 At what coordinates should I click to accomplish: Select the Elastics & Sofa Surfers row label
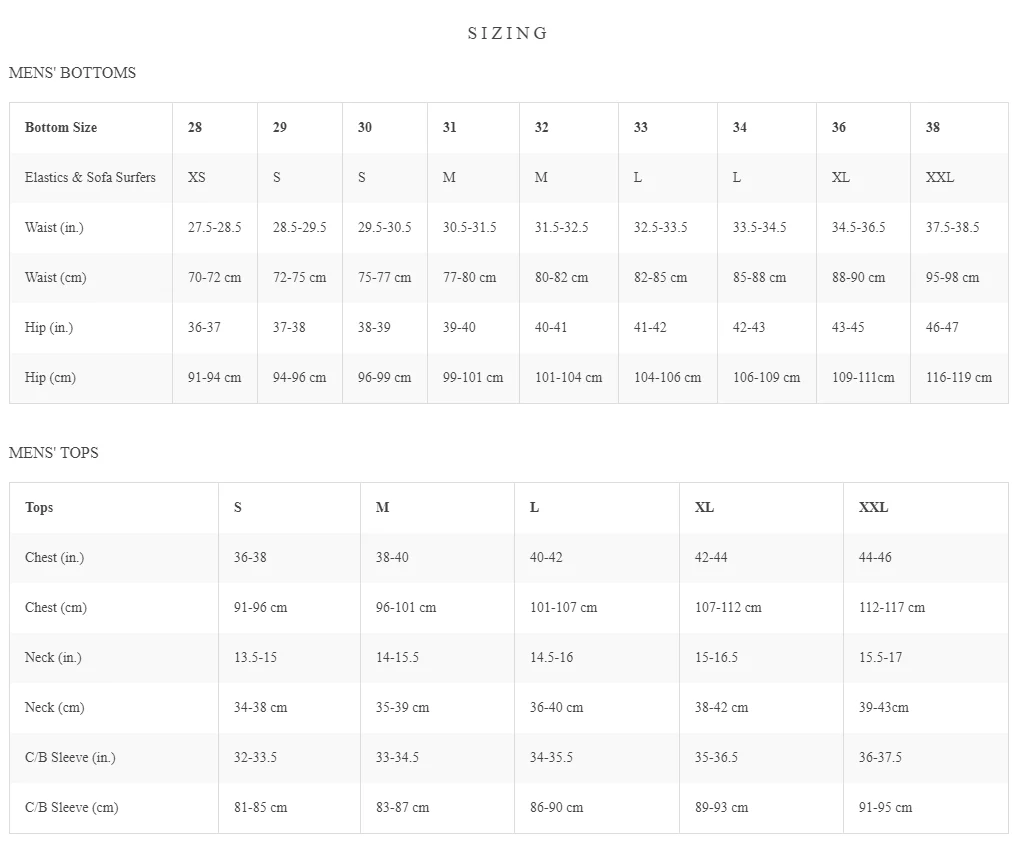coord(90,178)
